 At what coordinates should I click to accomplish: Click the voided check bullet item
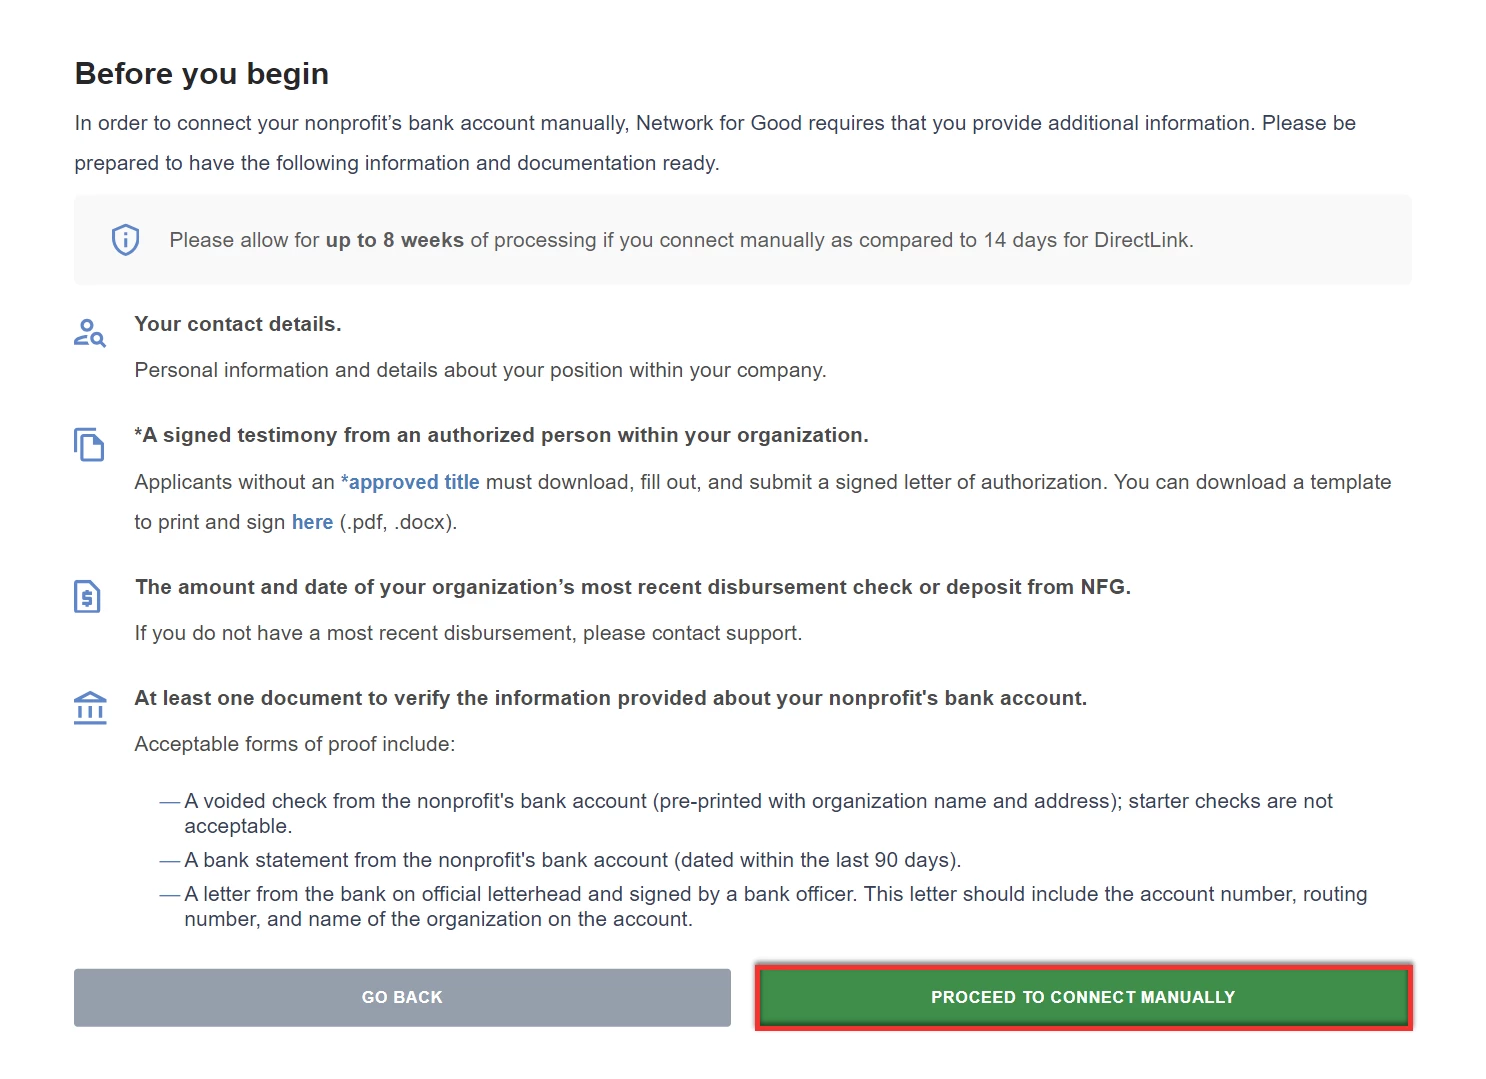coord(757,813)
